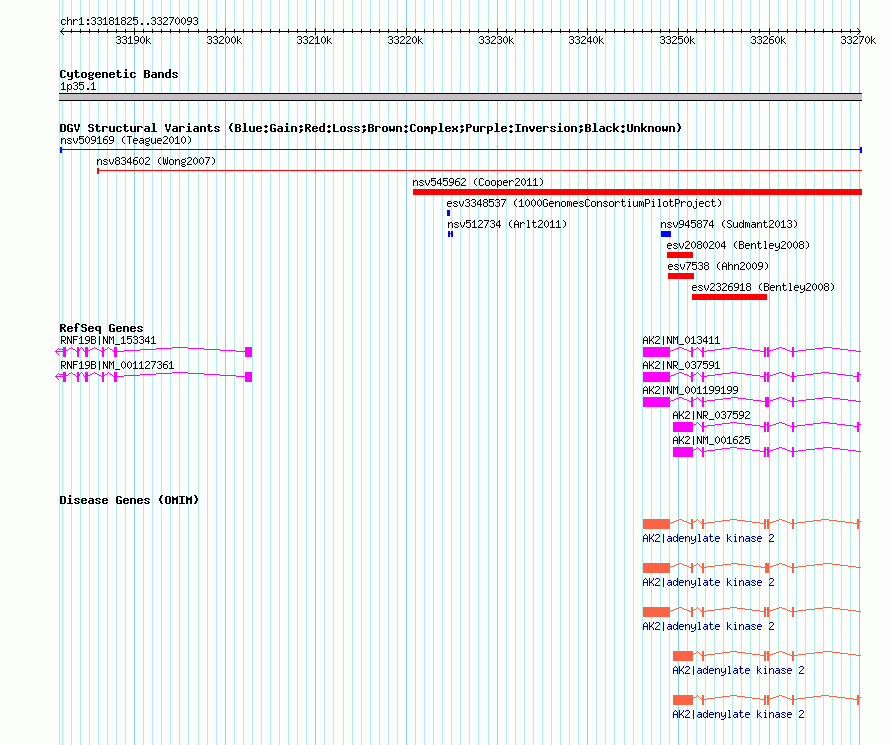Open AK2|NM_013411 transcript label

(681, 340)
